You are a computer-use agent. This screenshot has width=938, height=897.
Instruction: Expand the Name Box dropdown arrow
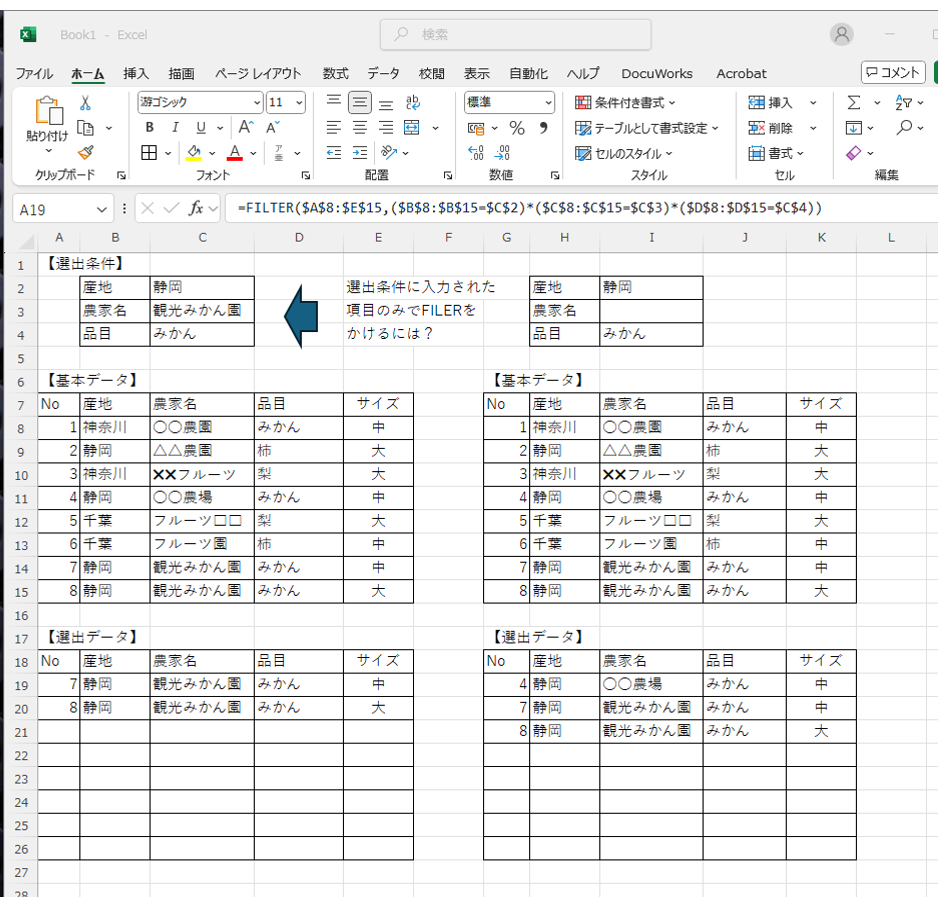pos(102,209)
